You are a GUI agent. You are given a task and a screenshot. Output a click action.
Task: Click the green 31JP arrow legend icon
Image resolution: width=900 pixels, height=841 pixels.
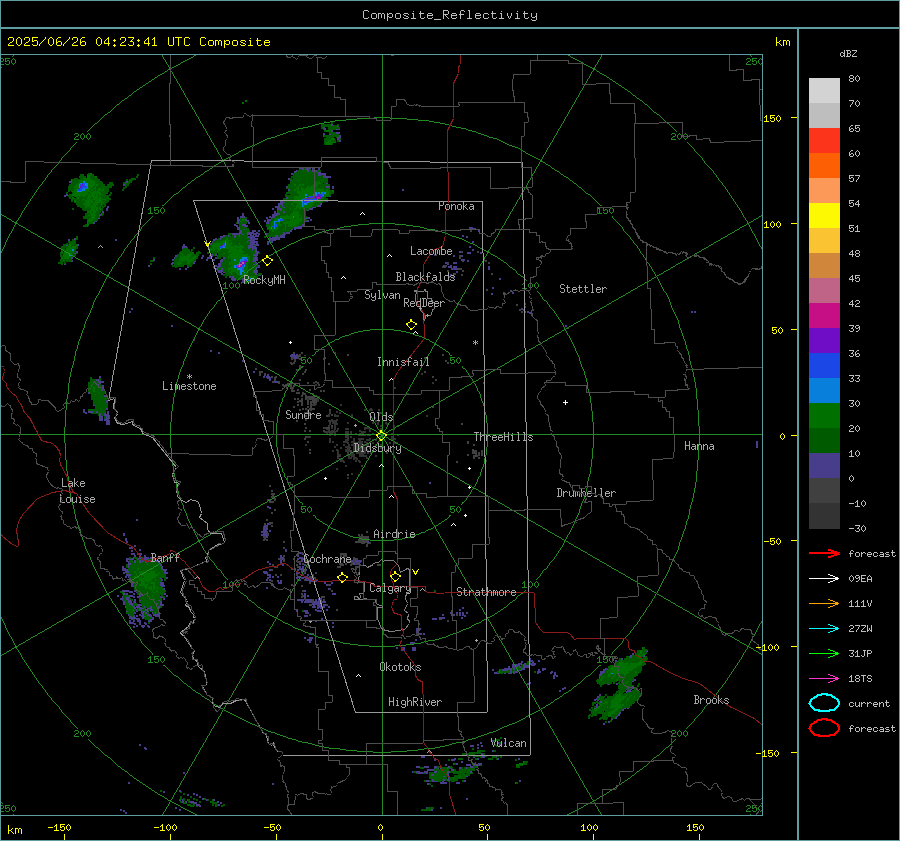pos(824,653)
